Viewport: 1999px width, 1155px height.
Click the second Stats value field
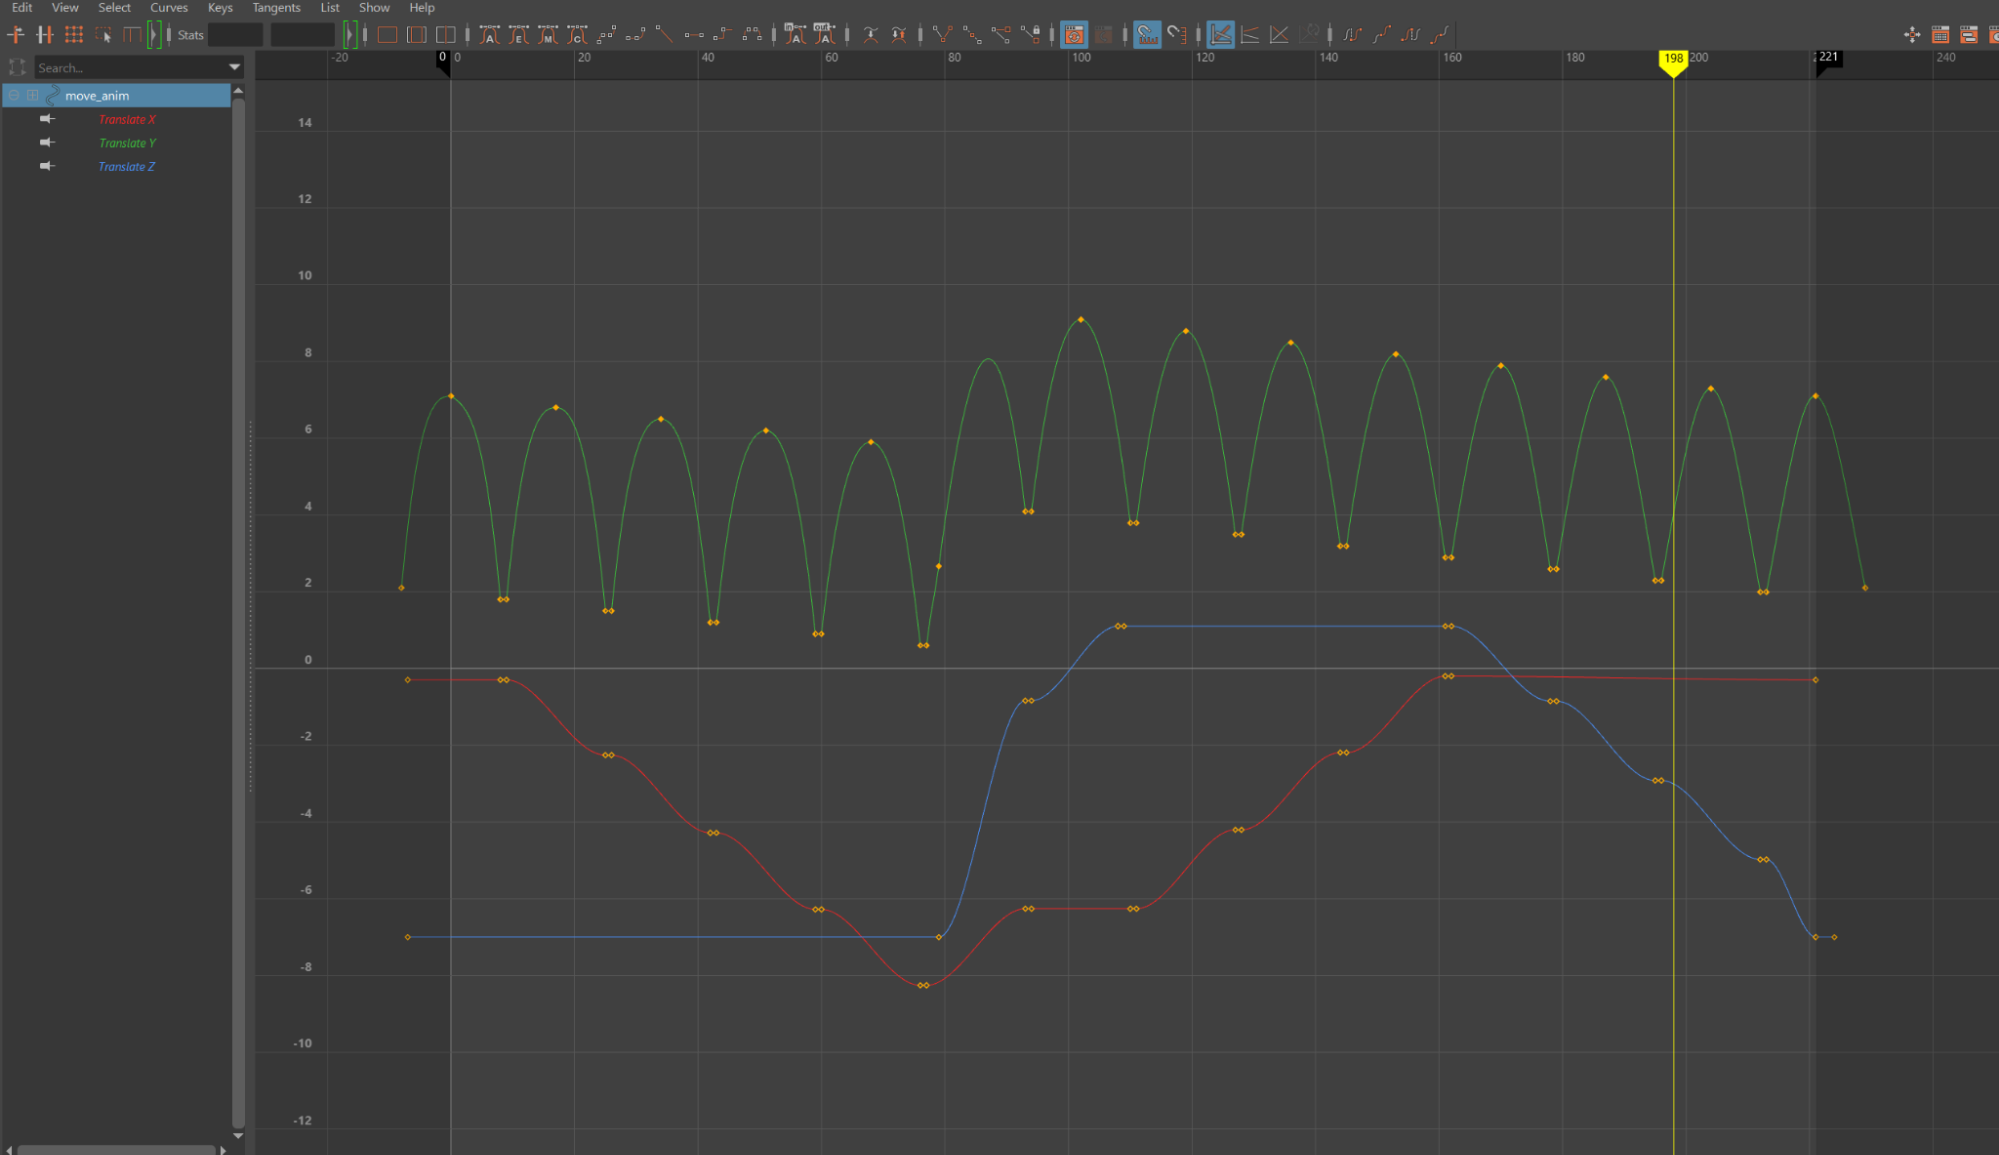pos(302,35)
